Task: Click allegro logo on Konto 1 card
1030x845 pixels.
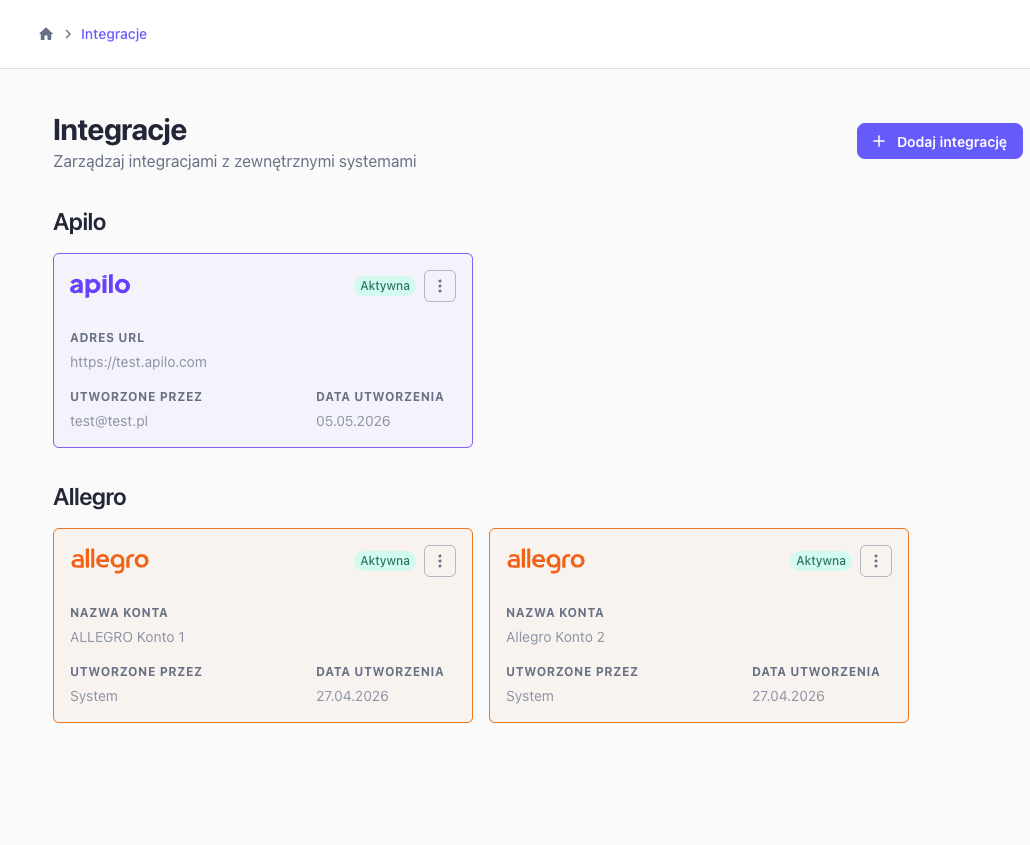Action: click(110, 561)
